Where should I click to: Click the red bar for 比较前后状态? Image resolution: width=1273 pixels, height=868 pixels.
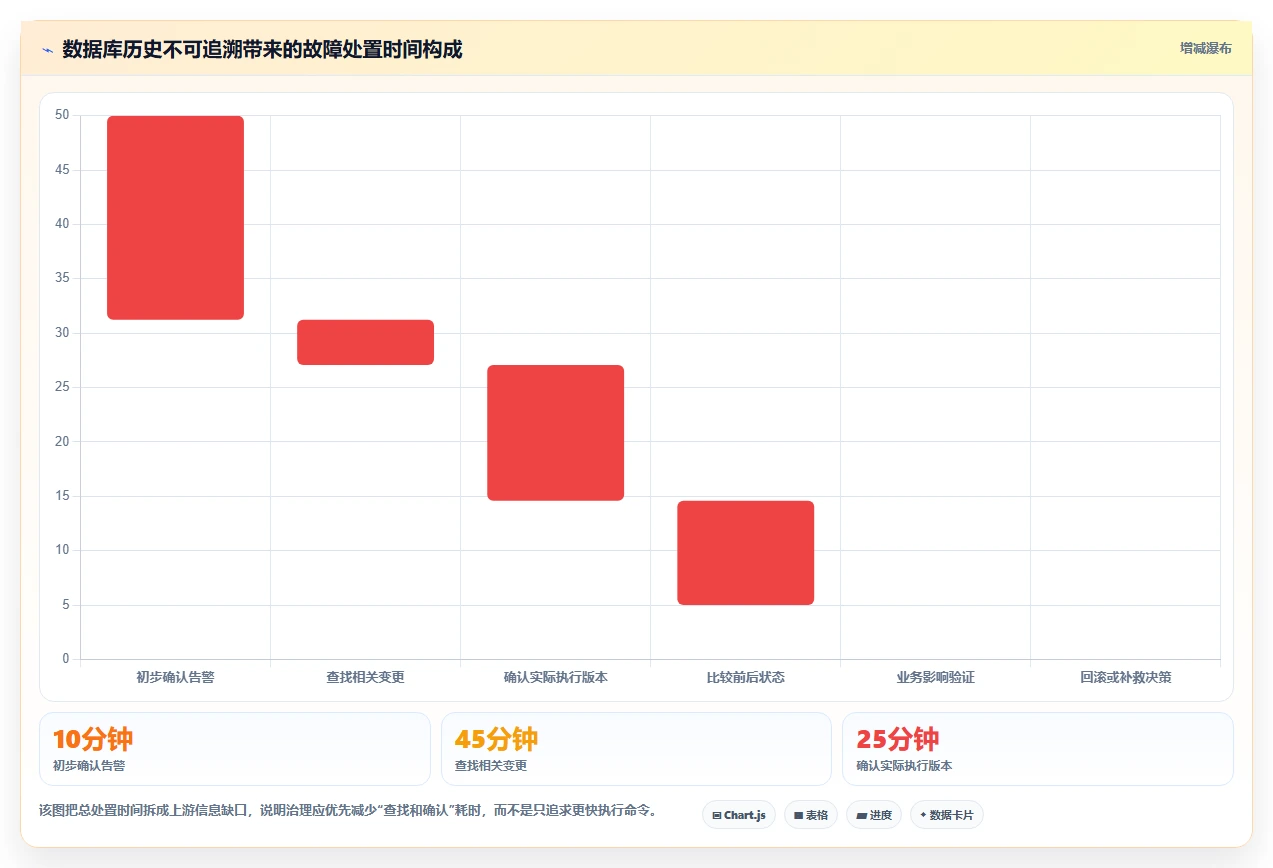[745, 553]
